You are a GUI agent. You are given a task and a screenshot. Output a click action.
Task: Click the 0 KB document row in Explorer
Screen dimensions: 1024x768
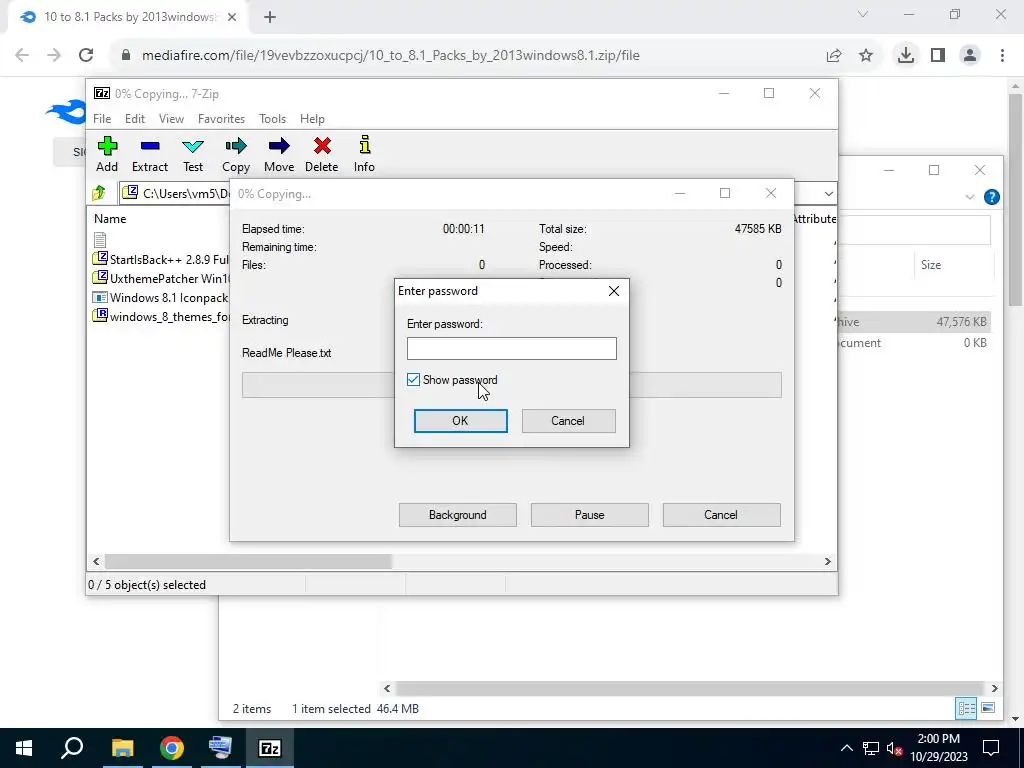914,343
